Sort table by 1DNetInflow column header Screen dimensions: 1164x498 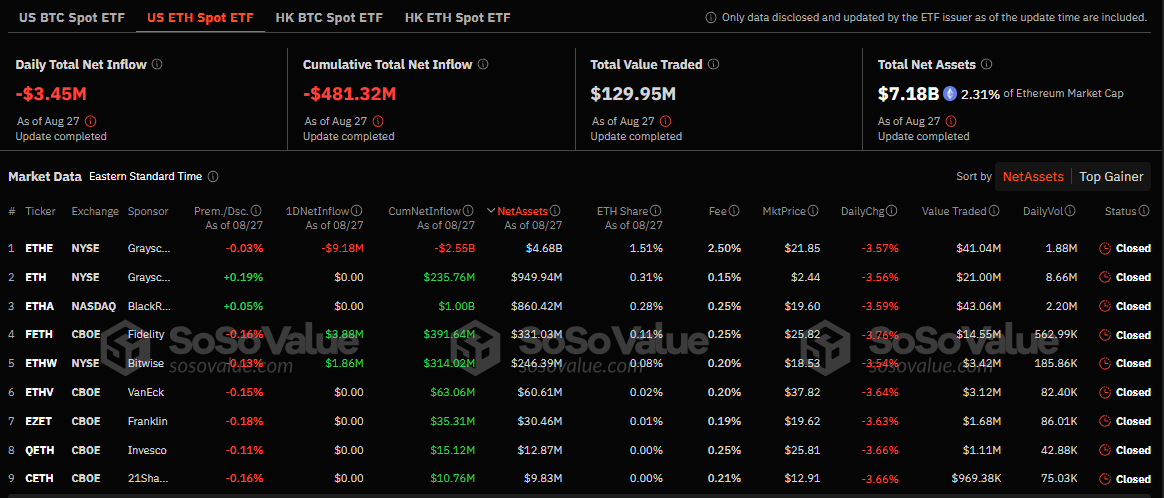[x=319, y=212]
